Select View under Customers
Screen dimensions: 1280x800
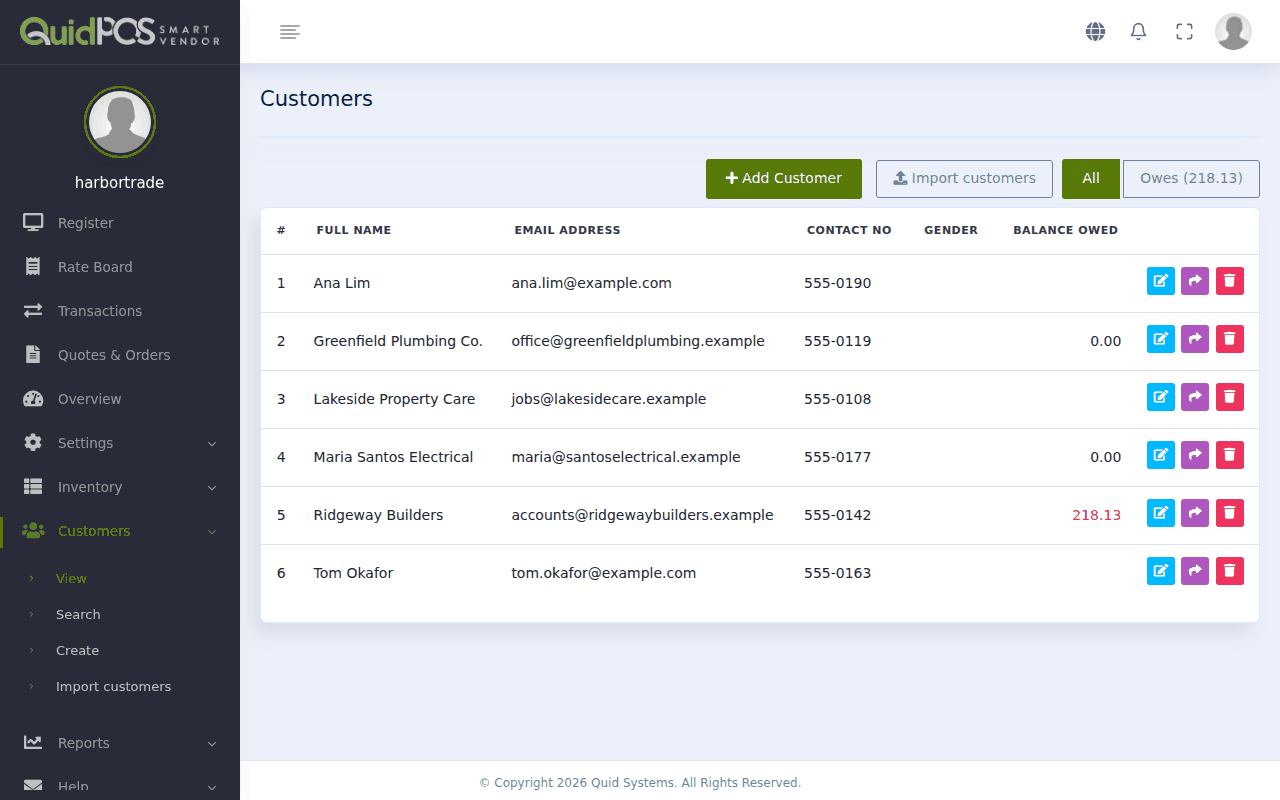tap(71, 578)
